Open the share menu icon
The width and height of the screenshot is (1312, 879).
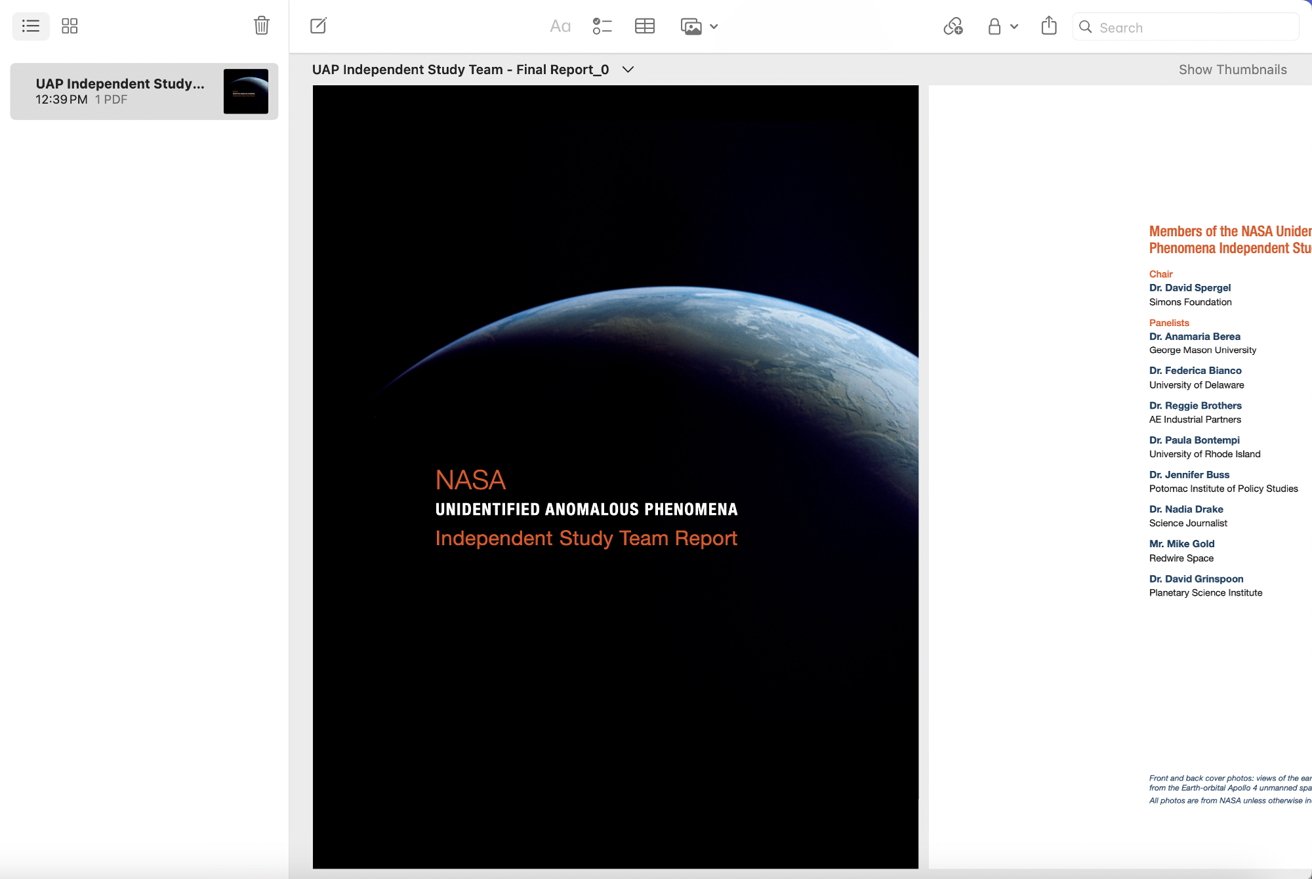click(x=1049, y=26)
